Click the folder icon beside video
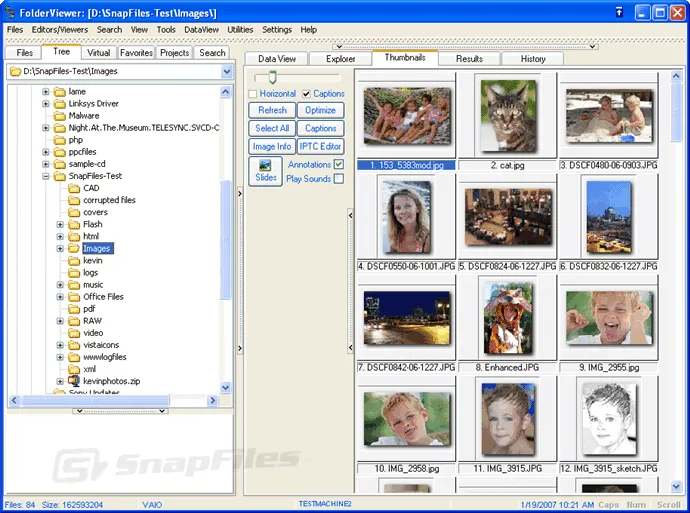 [74, 333]
